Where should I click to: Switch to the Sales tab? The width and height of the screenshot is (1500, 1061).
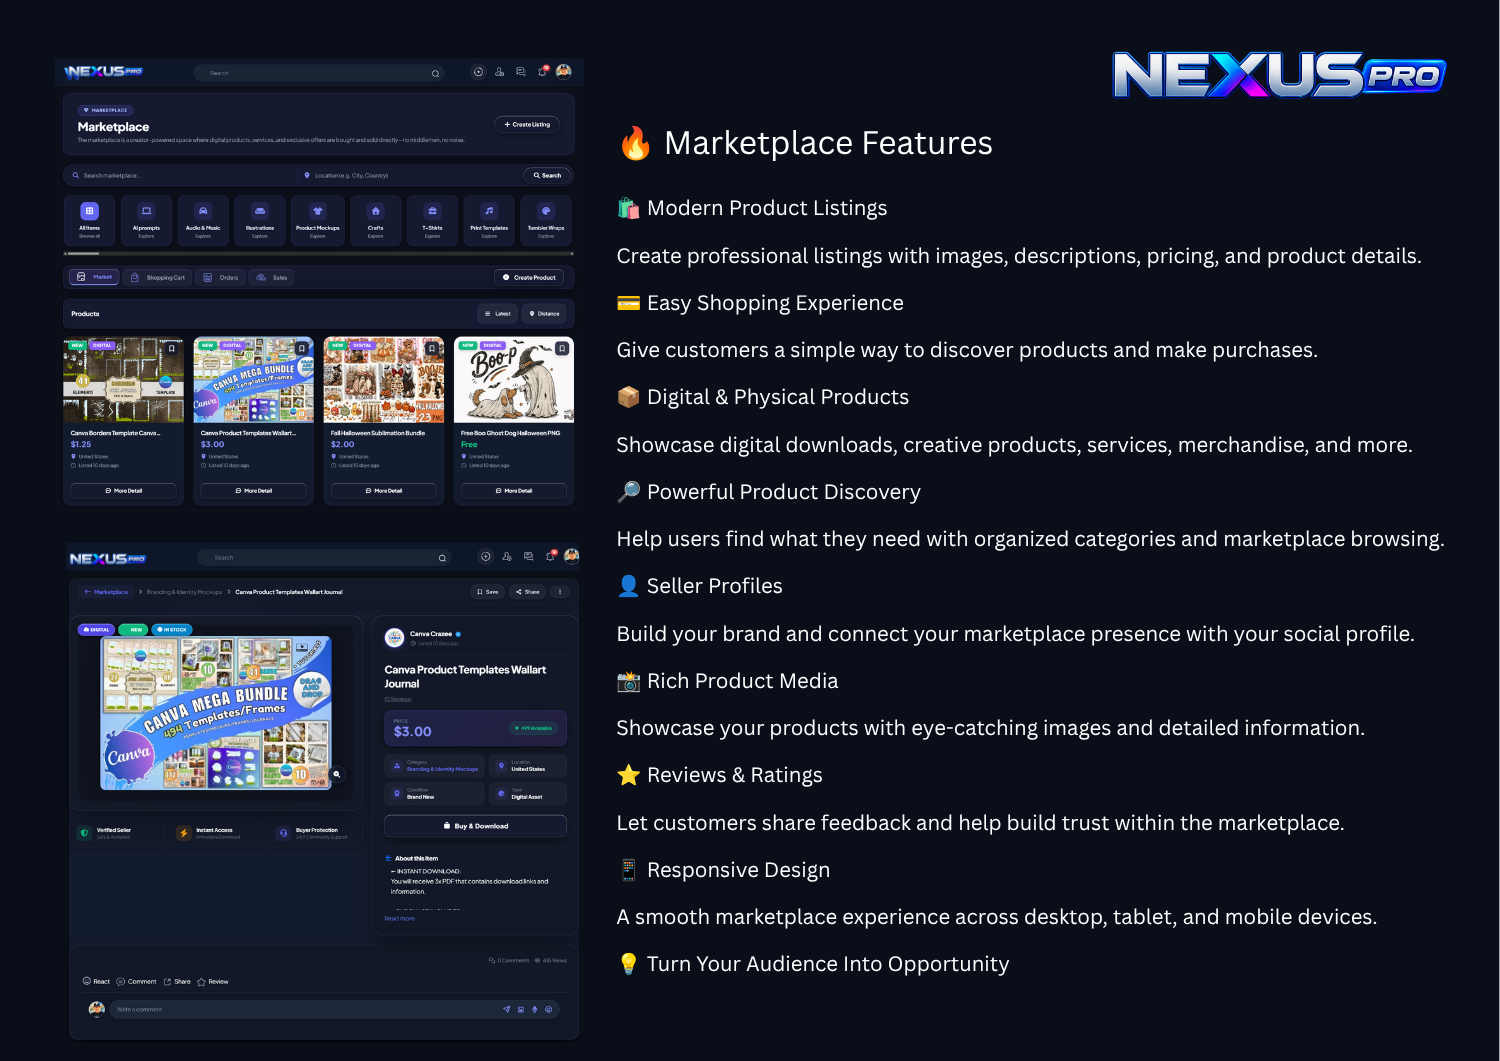[272, 277]
